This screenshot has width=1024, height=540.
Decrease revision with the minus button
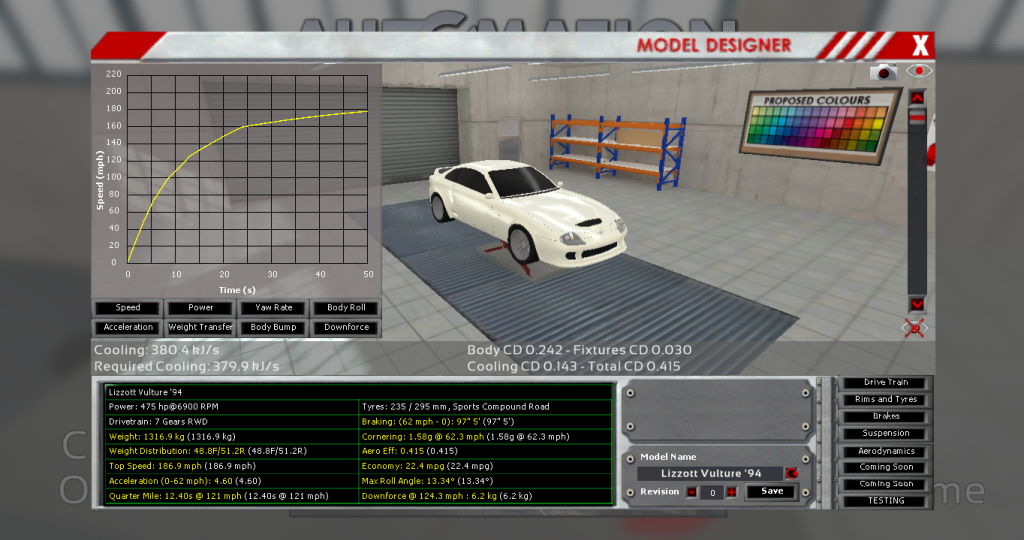coord(692,492)
